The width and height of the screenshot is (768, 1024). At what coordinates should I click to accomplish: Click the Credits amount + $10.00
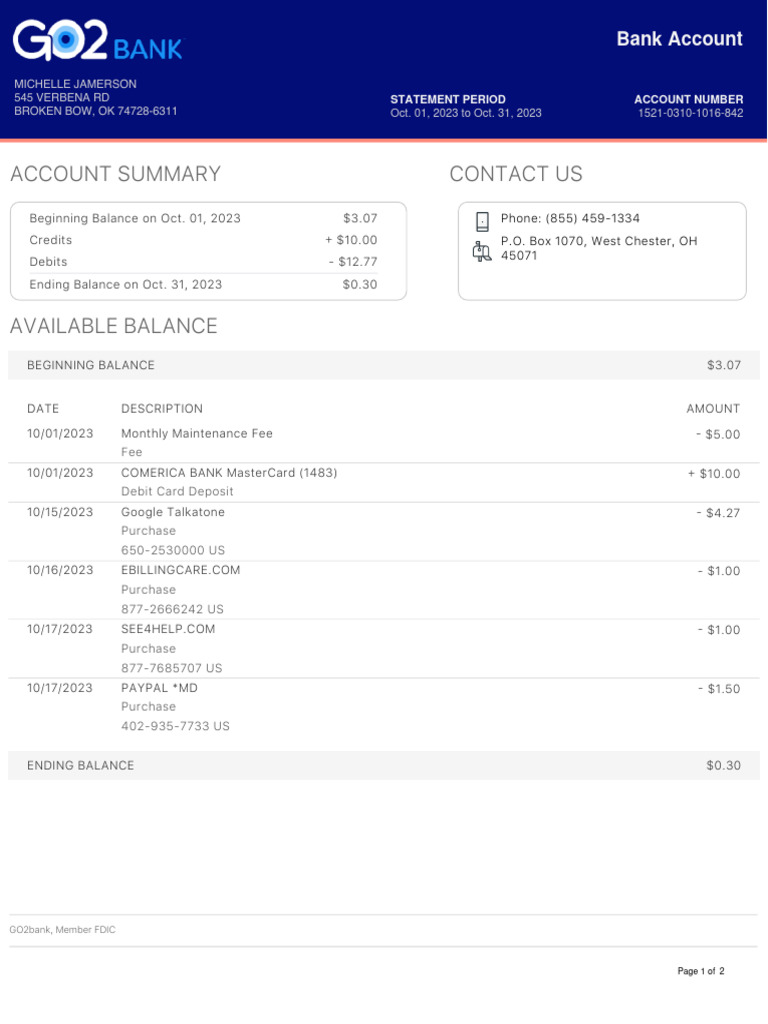click(351, 240)
